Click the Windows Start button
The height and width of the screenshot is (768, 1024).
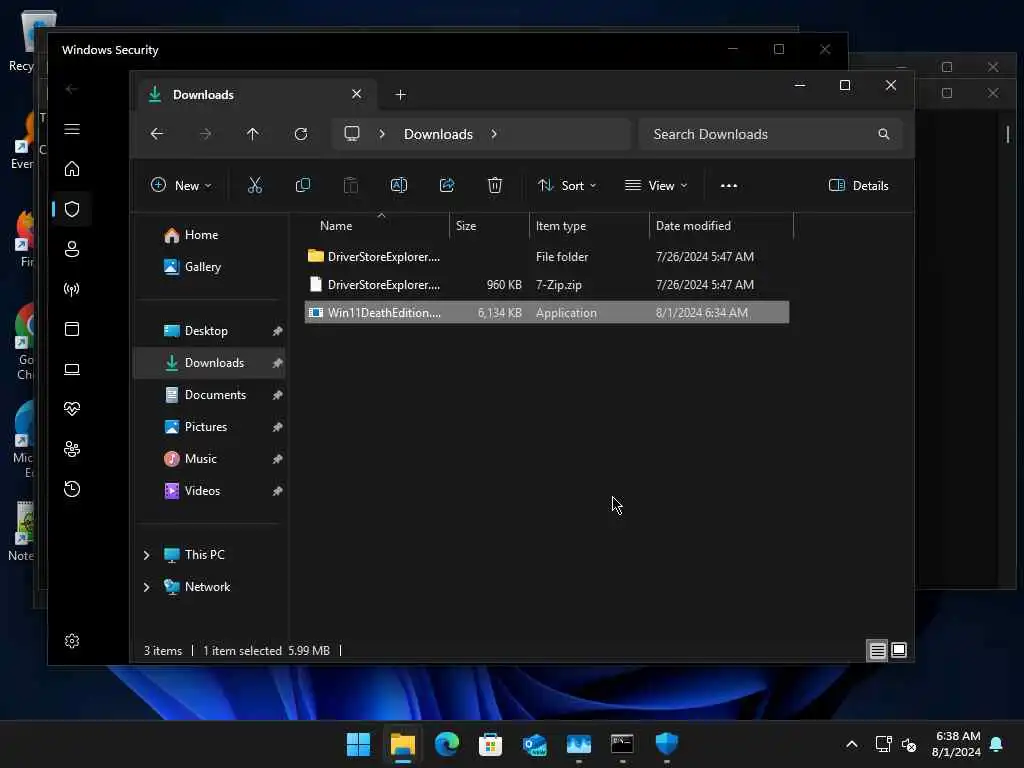[x=358, y=744]
